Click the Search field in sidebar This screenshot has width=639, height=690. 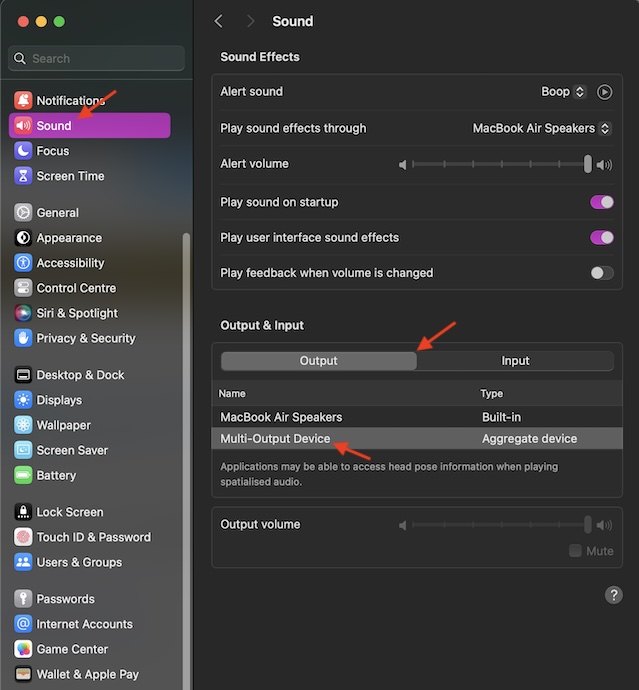click(97, 59)
